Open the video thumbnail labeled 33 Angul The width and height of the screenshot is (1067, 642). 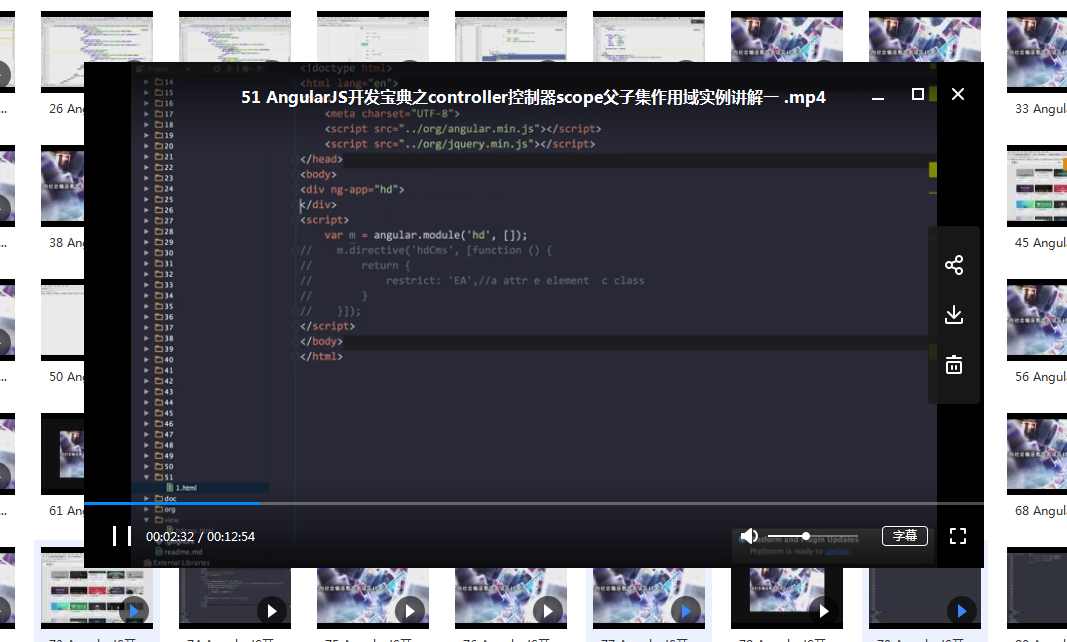point(1036,51)
